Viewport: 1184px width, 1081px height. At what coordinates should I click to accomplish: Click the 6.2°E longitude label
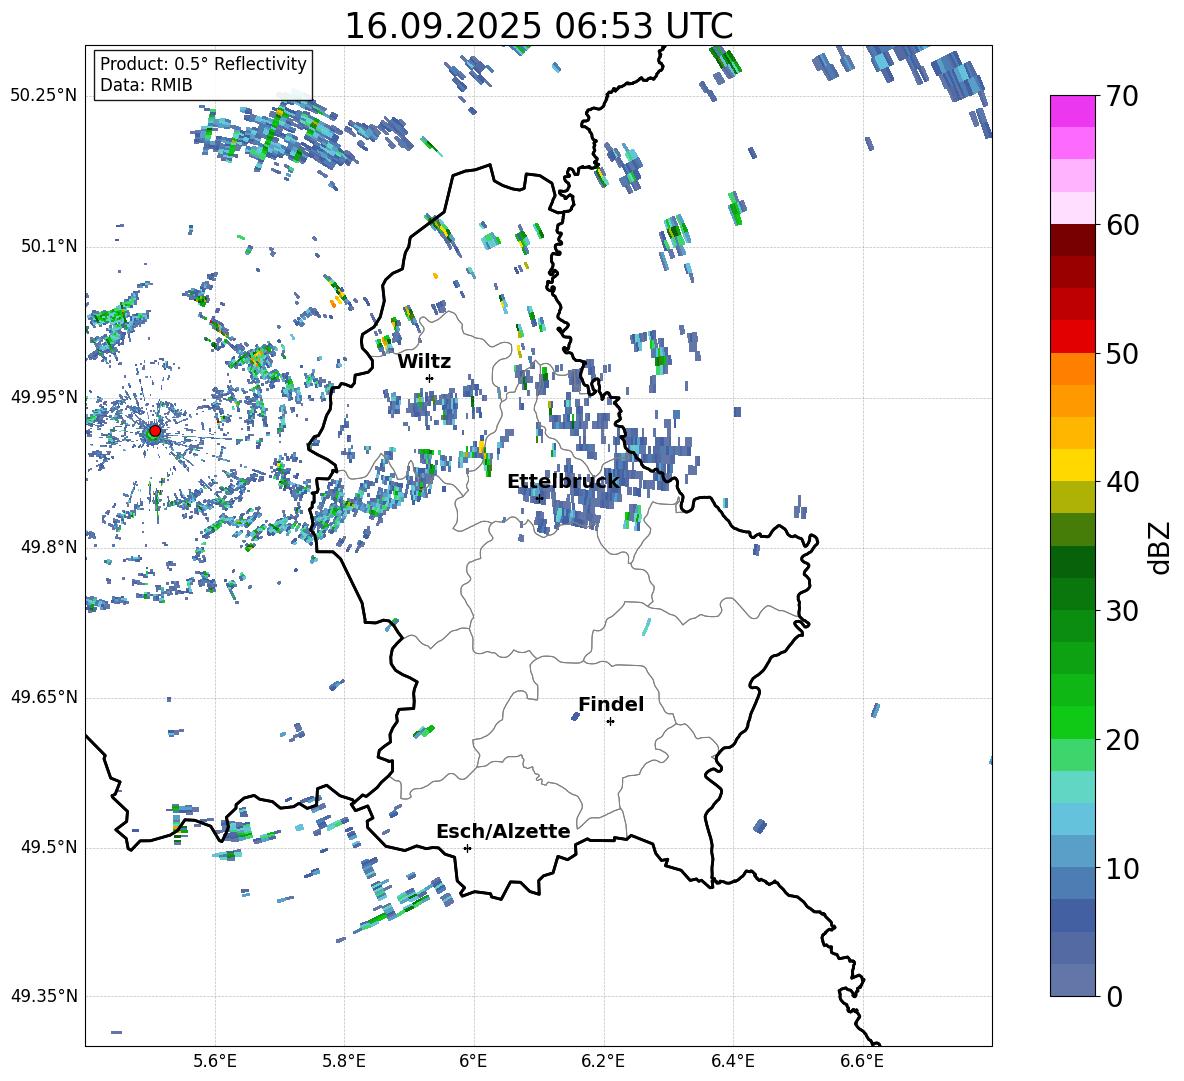pyautogui.click(x=603, y=1062)
